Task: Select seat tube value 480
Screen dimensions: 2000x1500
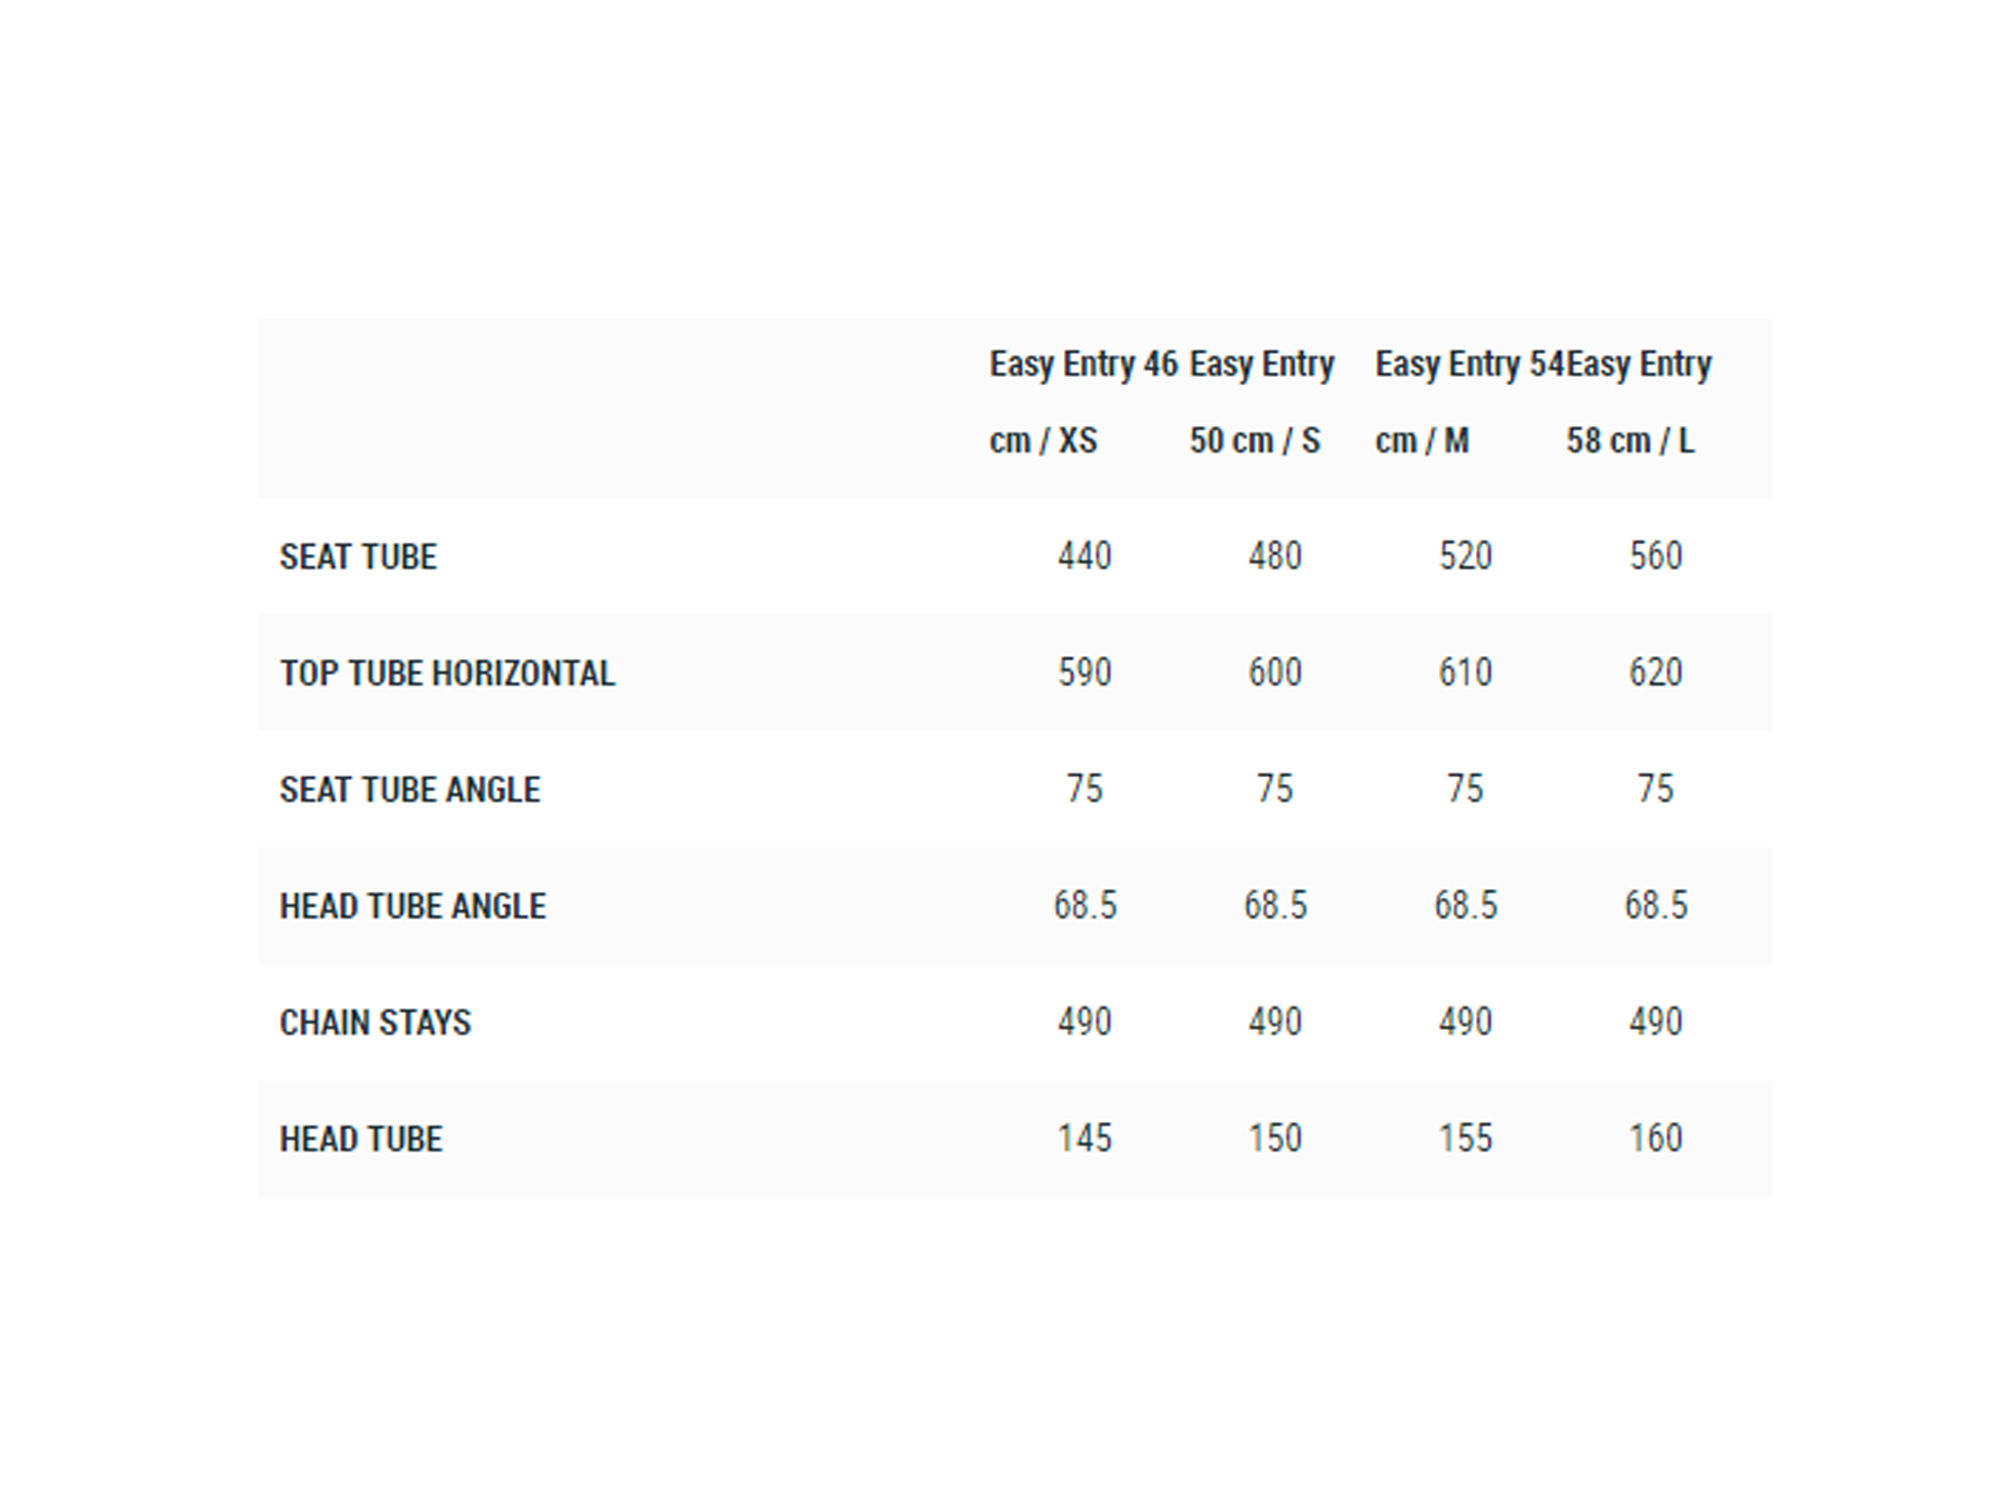Action: click(1275, 556)
